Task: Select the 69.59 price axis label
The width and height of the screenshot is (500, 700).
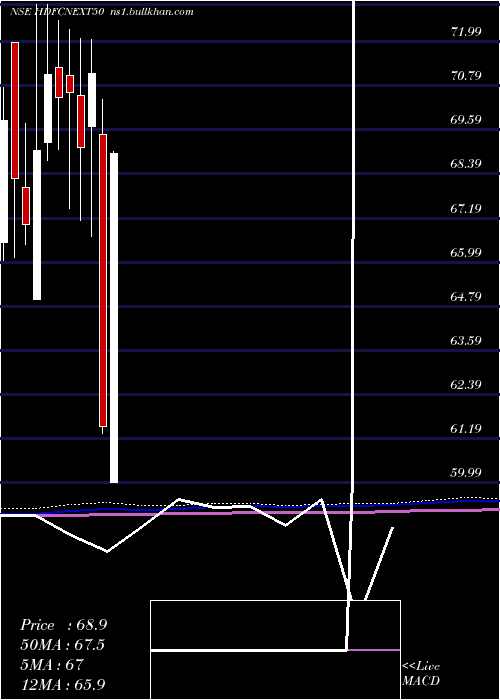Action: tap(467, 120)
